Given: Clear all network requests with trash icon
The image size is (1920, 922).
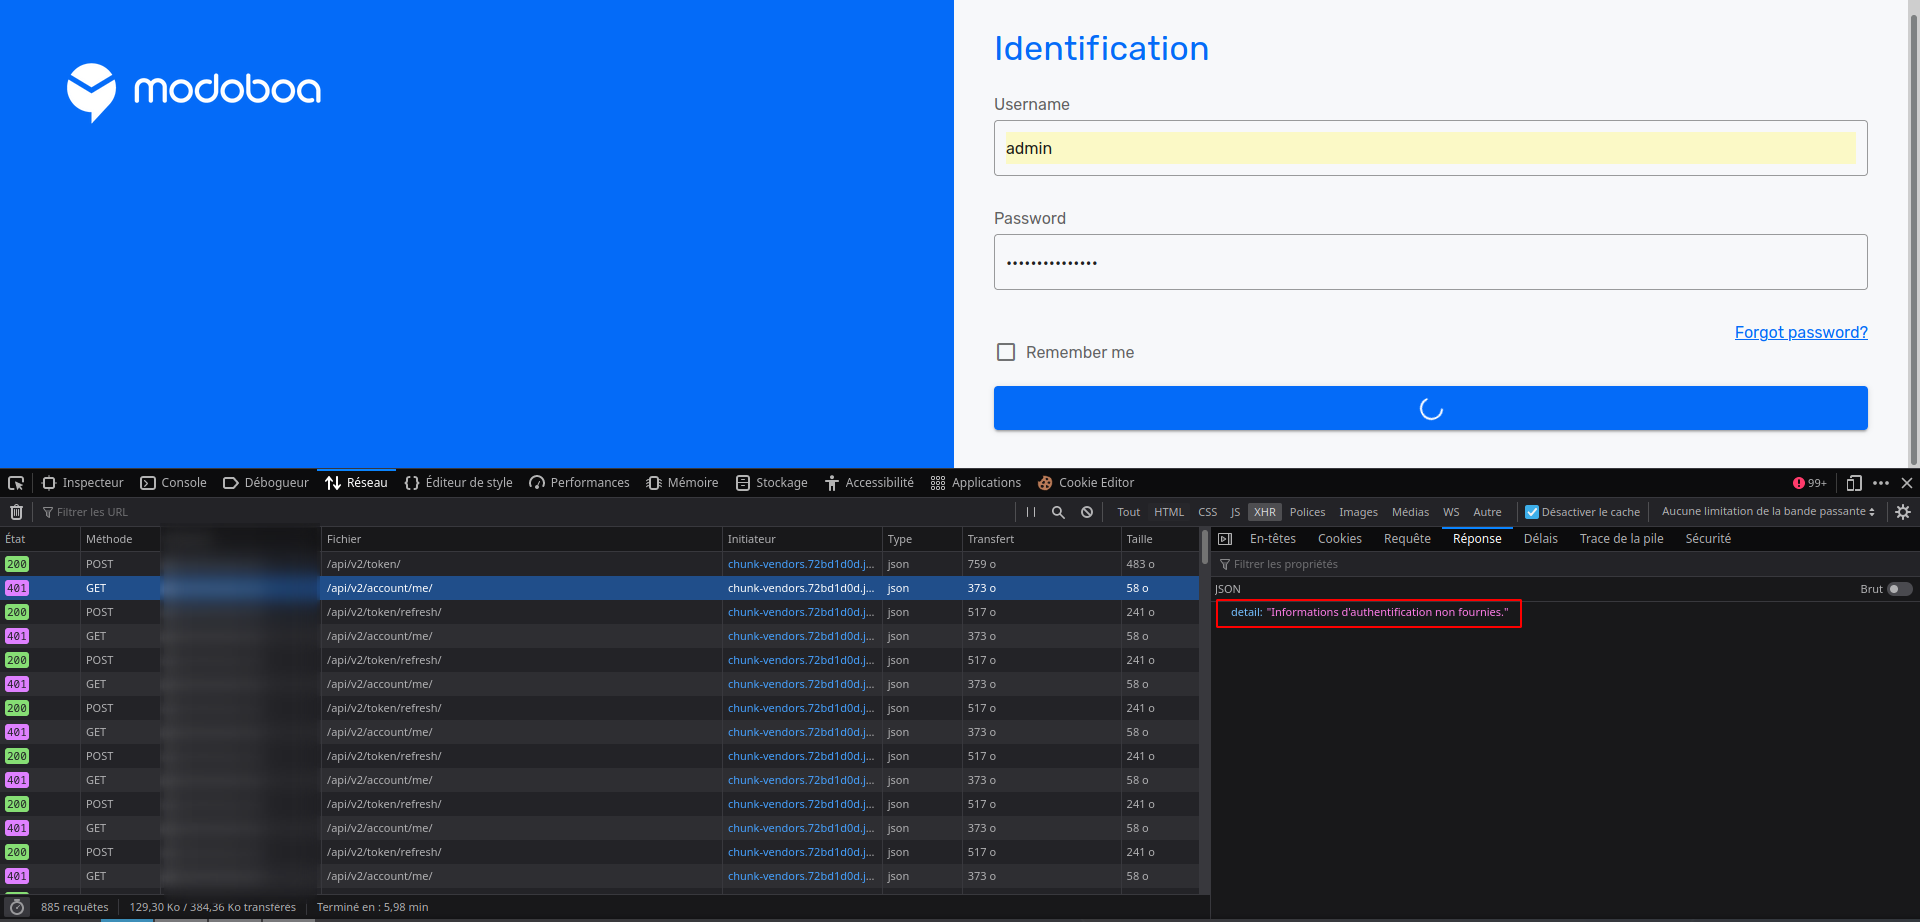Looking at the screenshot, I should pyautogui.click(x=16, y=512).
